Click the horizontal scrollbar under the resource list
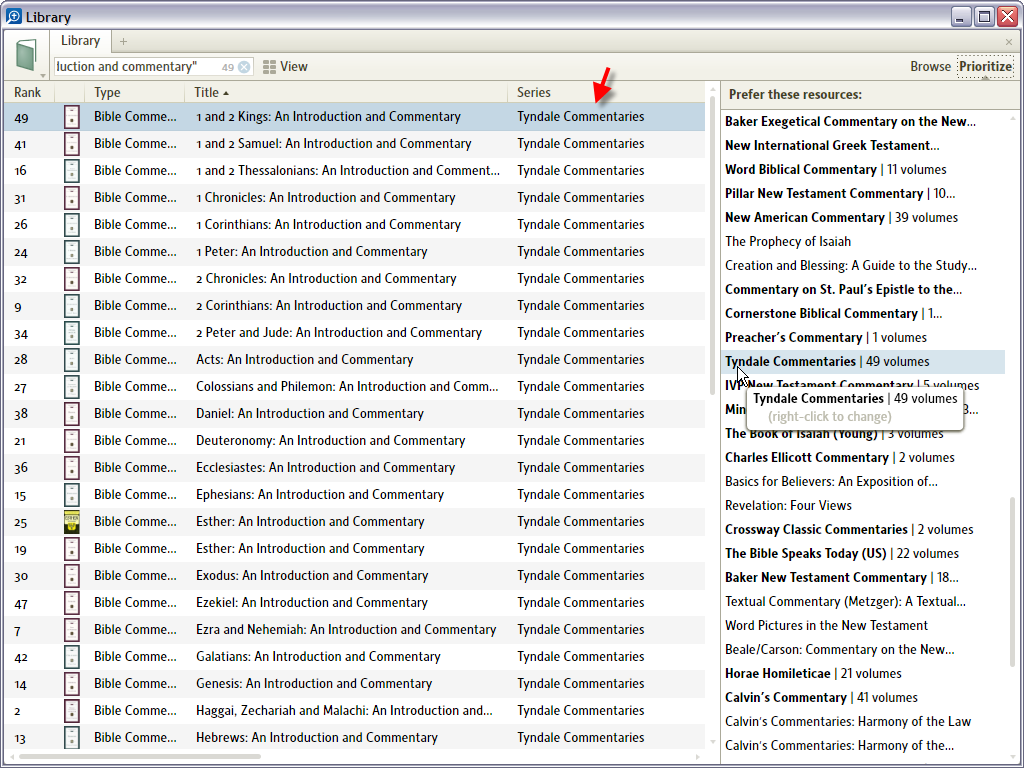The width and height of the screenshot is (1024, 768). 140,757
